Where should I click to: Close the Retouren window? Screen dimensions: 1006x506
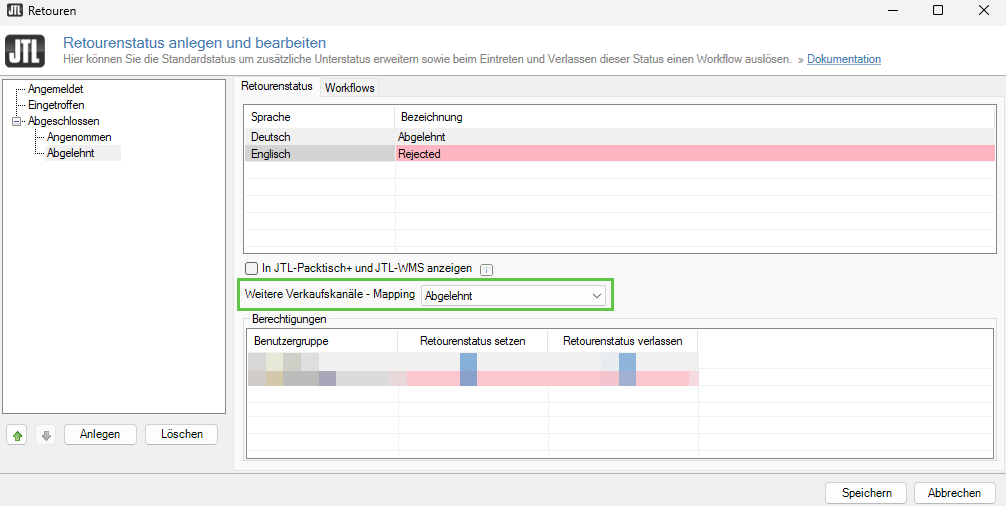(982, 10)
